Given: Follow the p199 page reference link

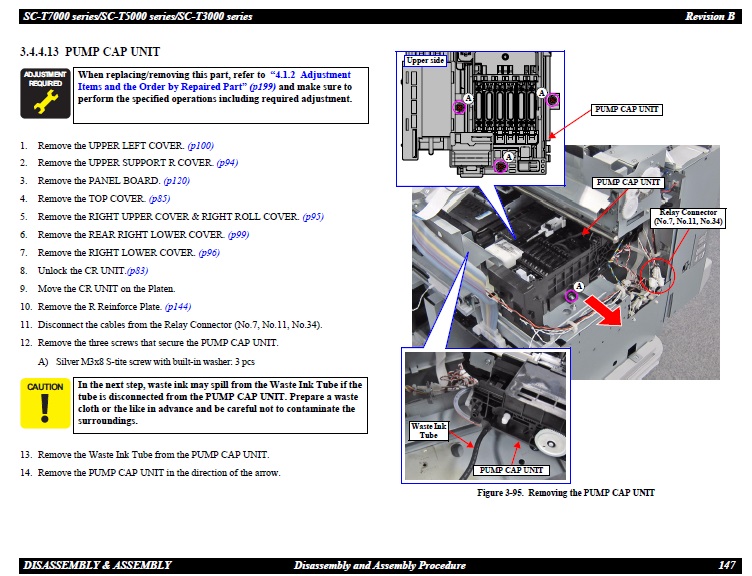Looking at the screenshot, I should coord(262,87).
